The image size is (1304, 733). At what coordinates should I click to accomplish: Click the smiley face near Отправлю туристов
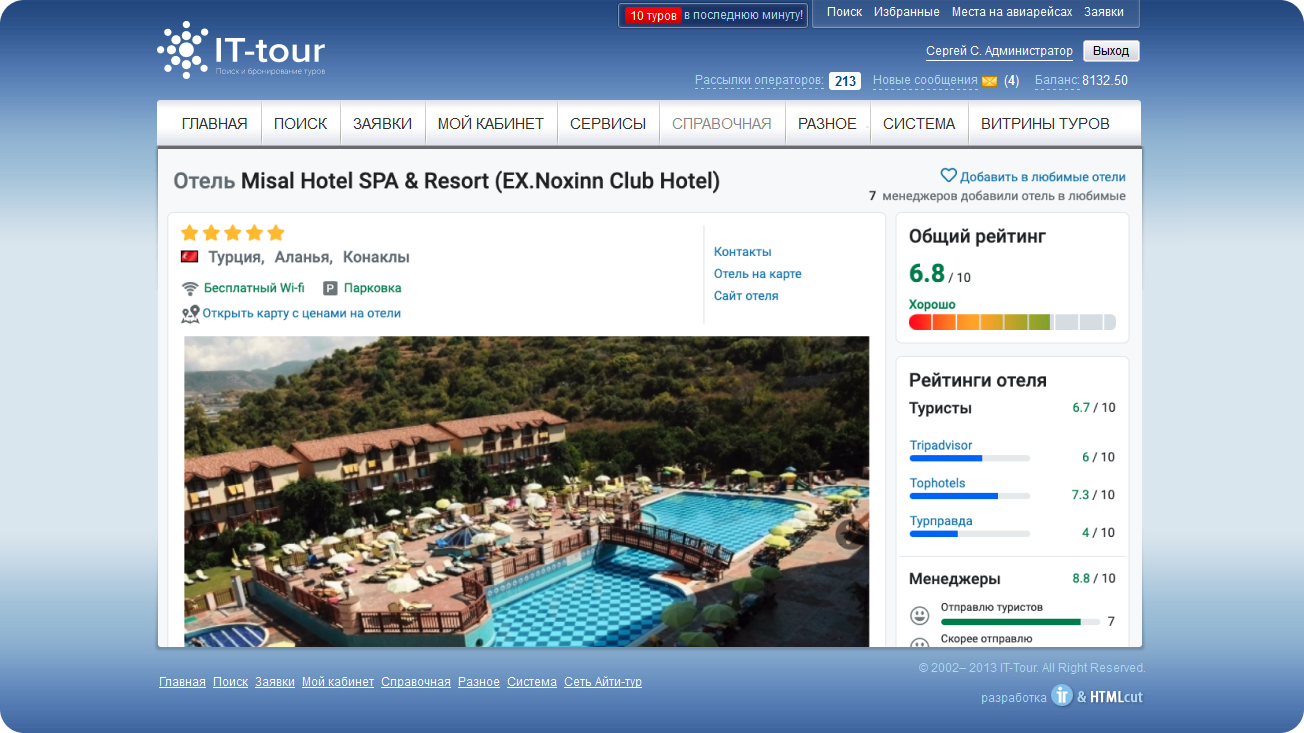pos(919,615)
